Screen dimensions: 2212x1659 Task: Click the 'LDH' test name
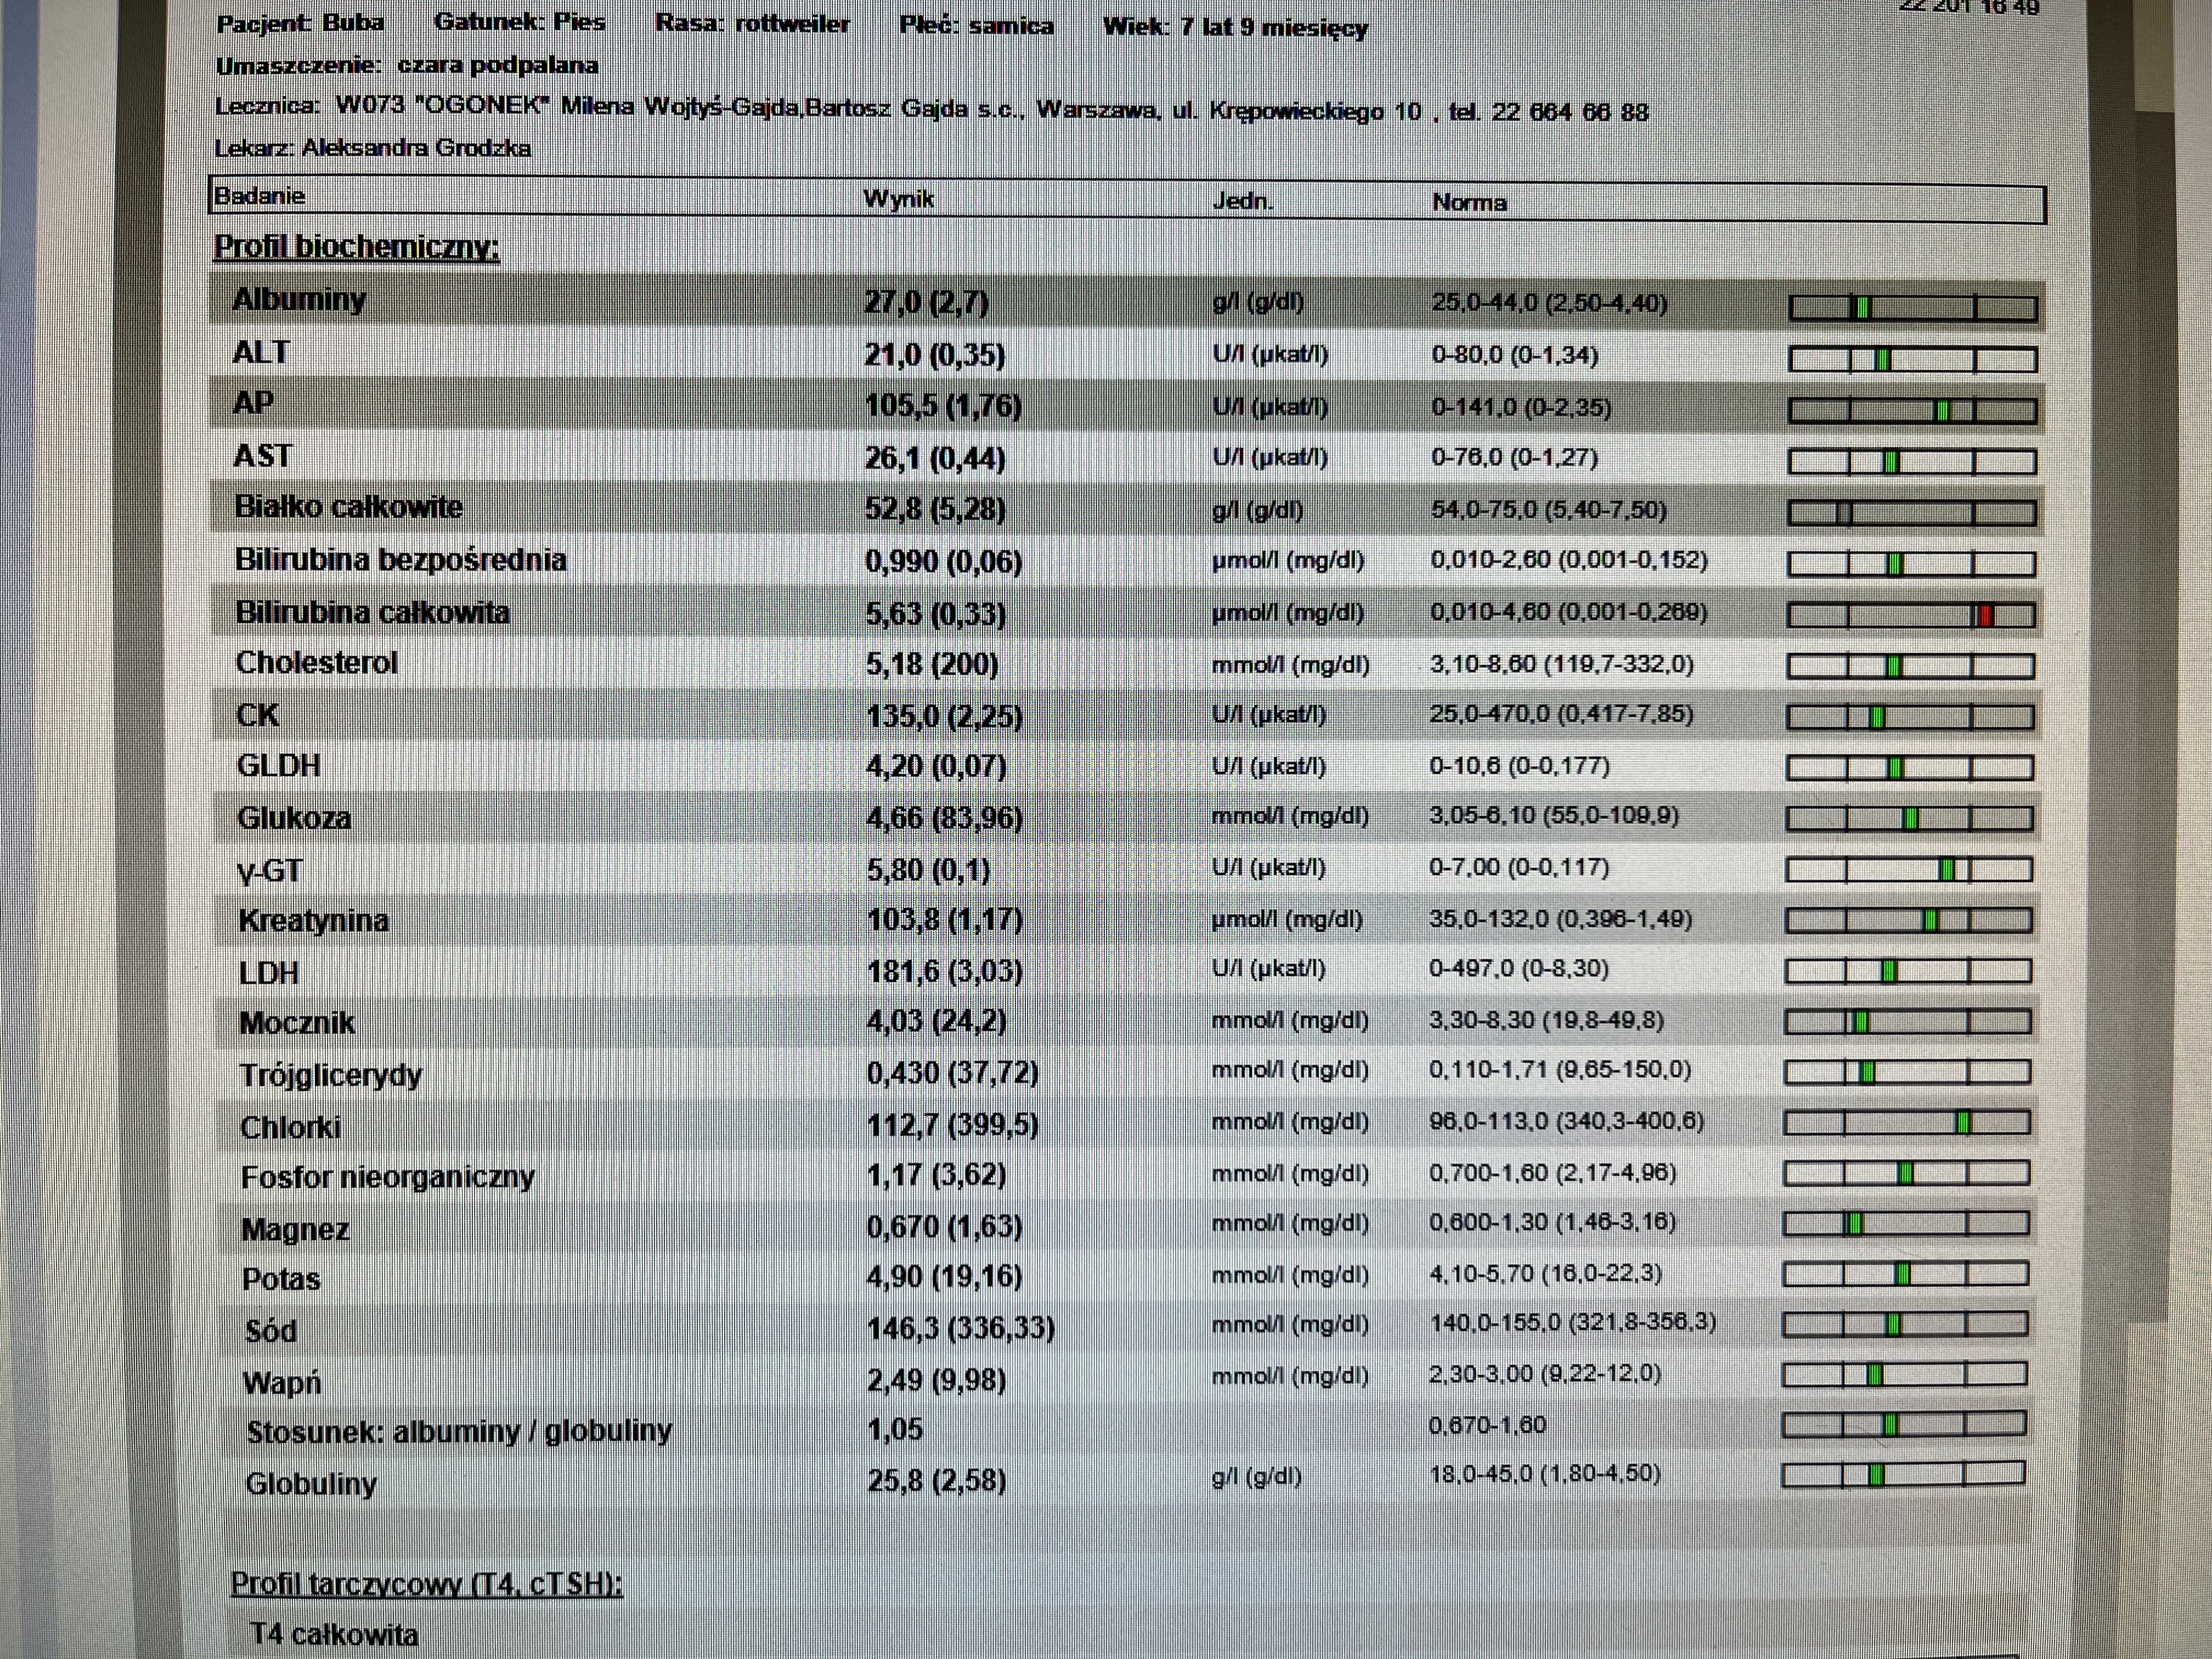(268, 973)
